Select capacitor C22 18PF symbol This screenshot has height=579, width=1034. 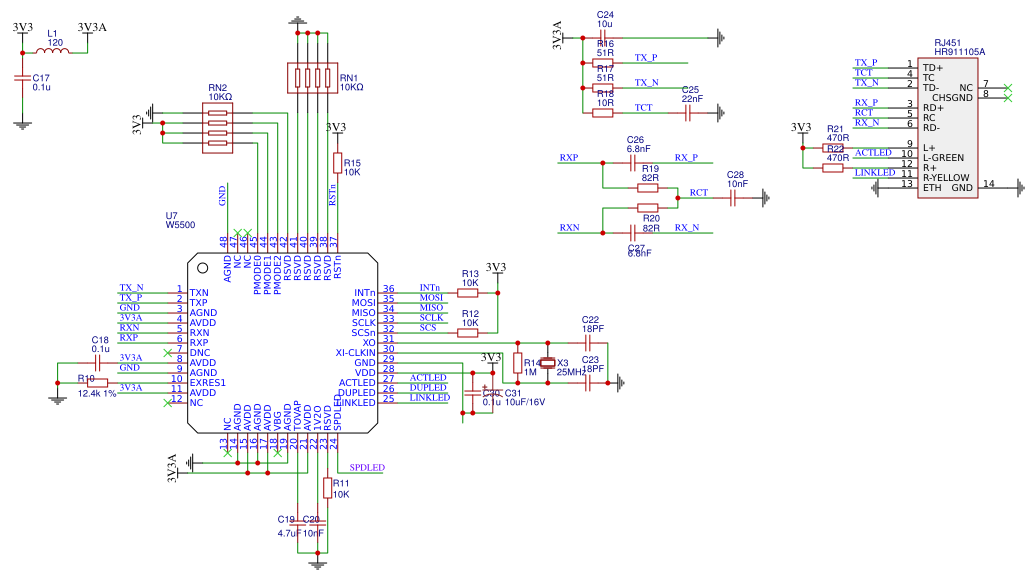point(588,343)
